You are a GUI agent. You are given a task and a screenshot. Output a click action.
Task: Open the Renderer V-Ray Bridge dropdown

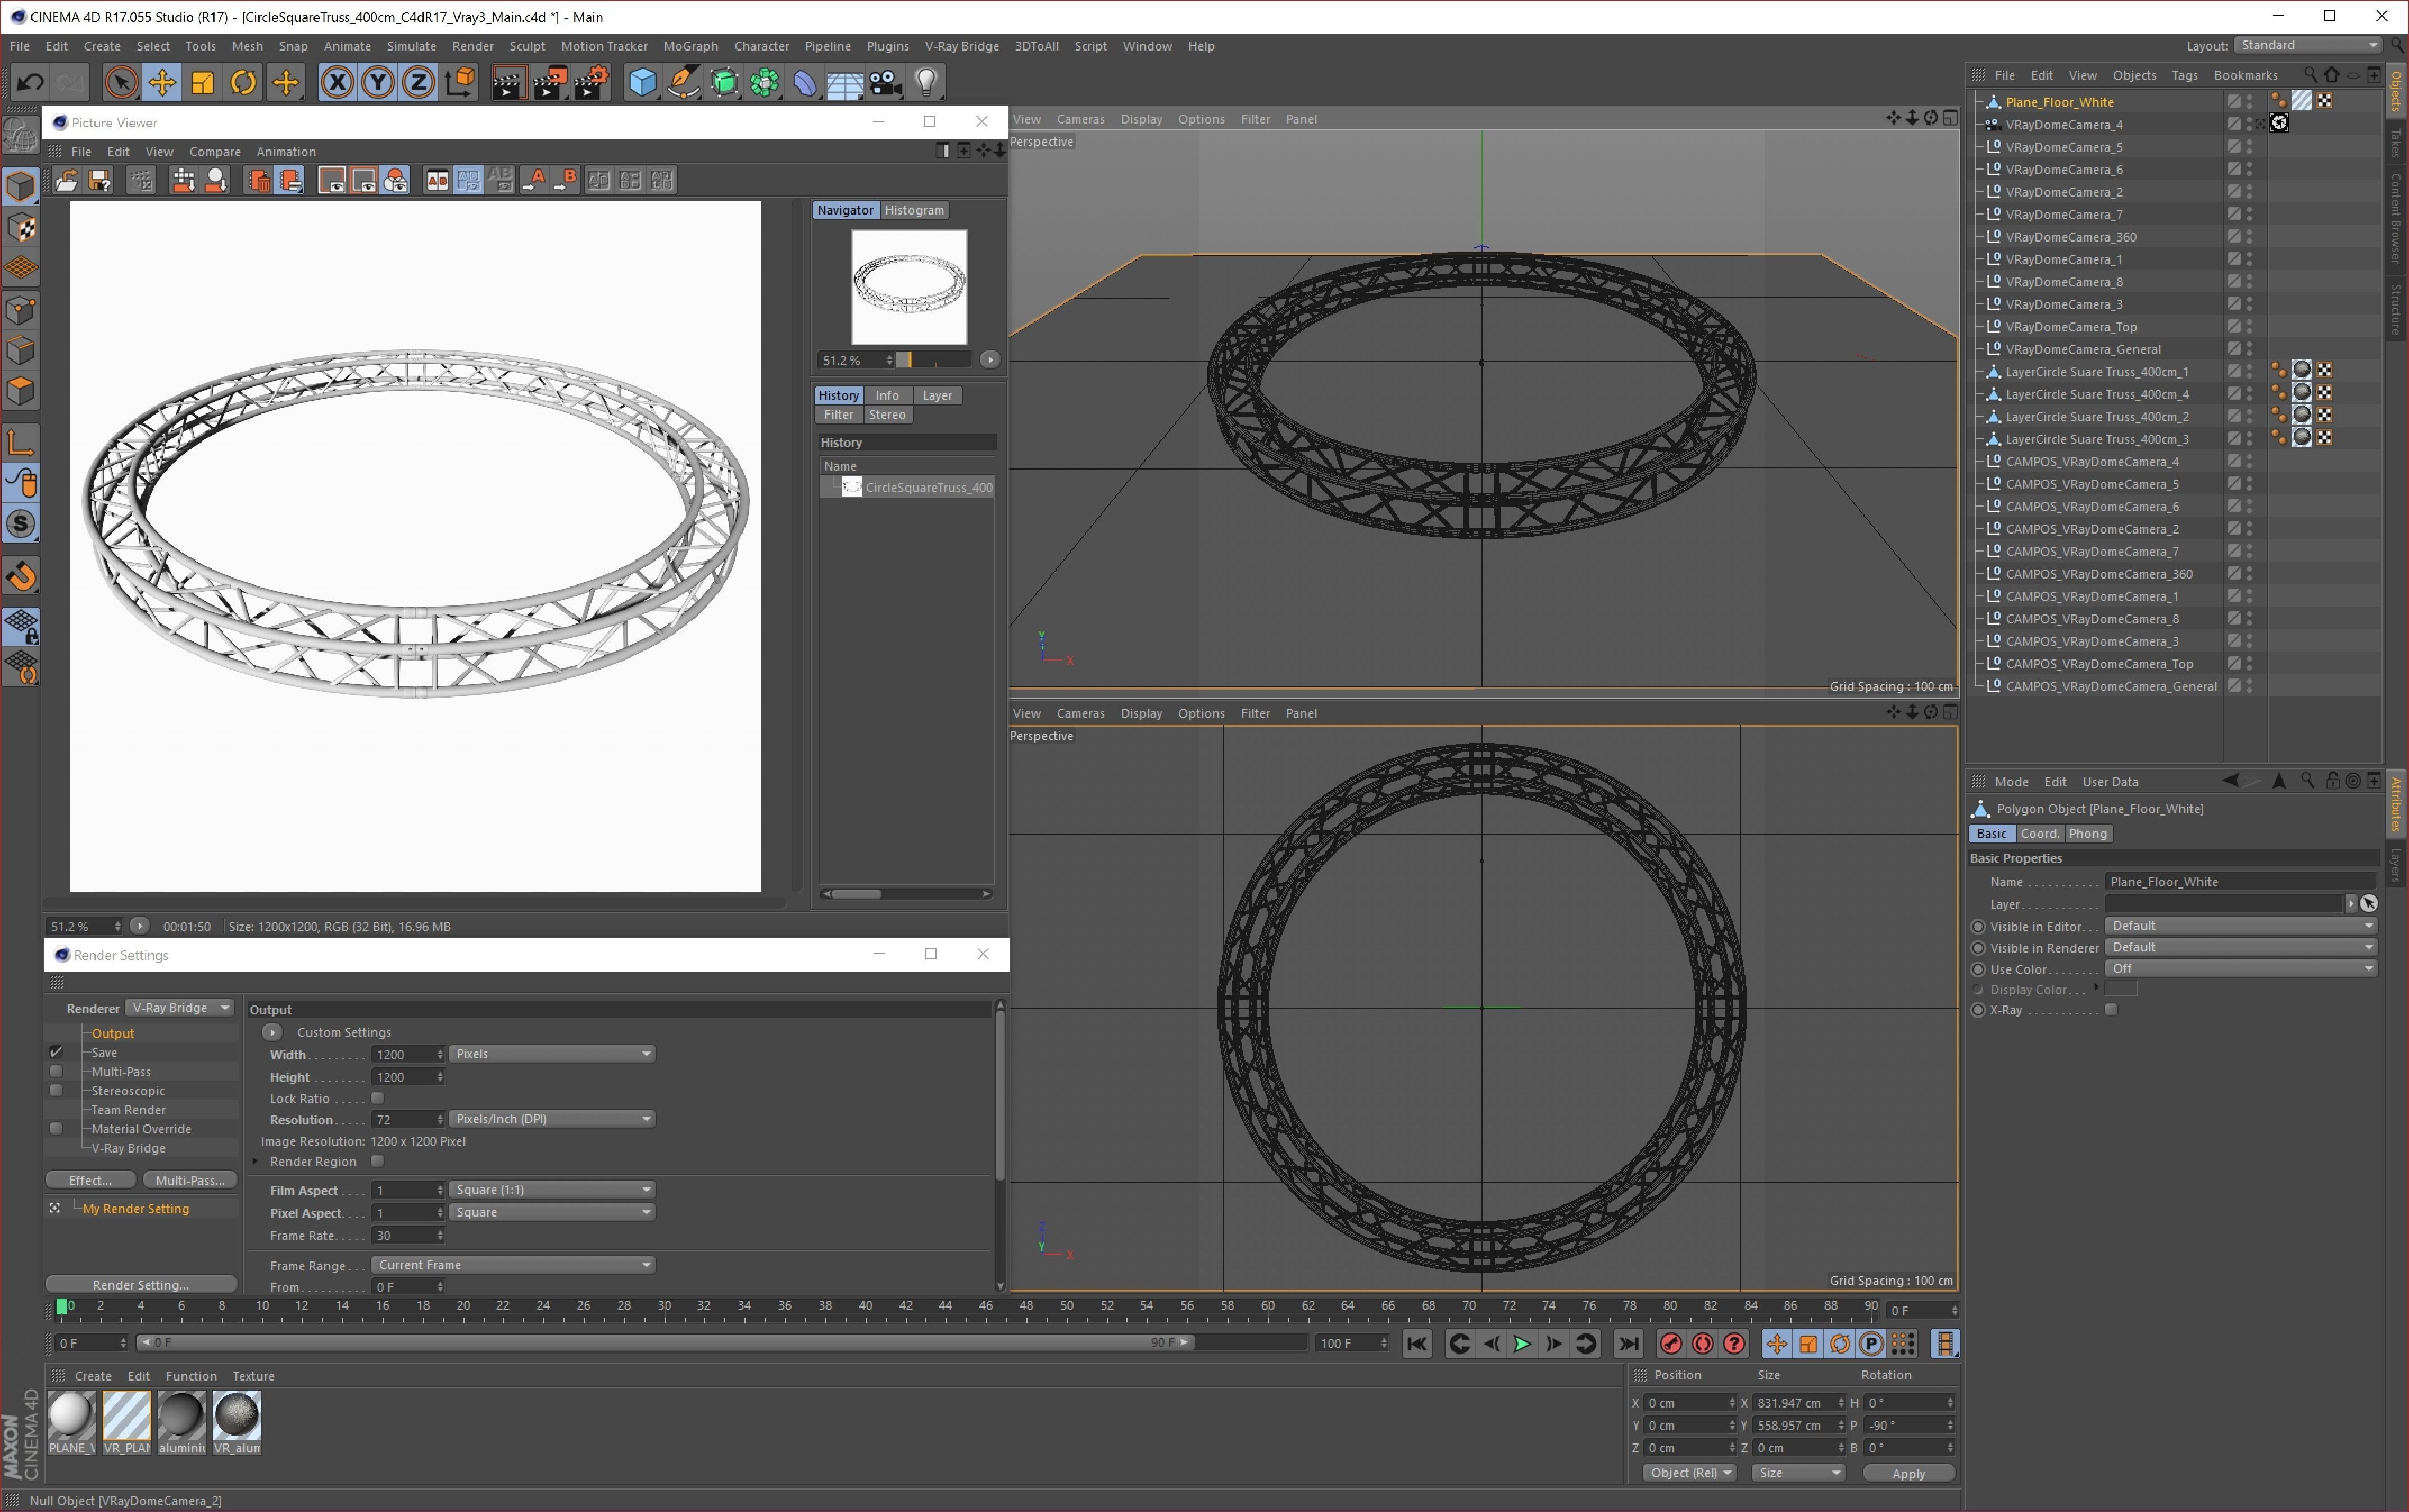180,1007
